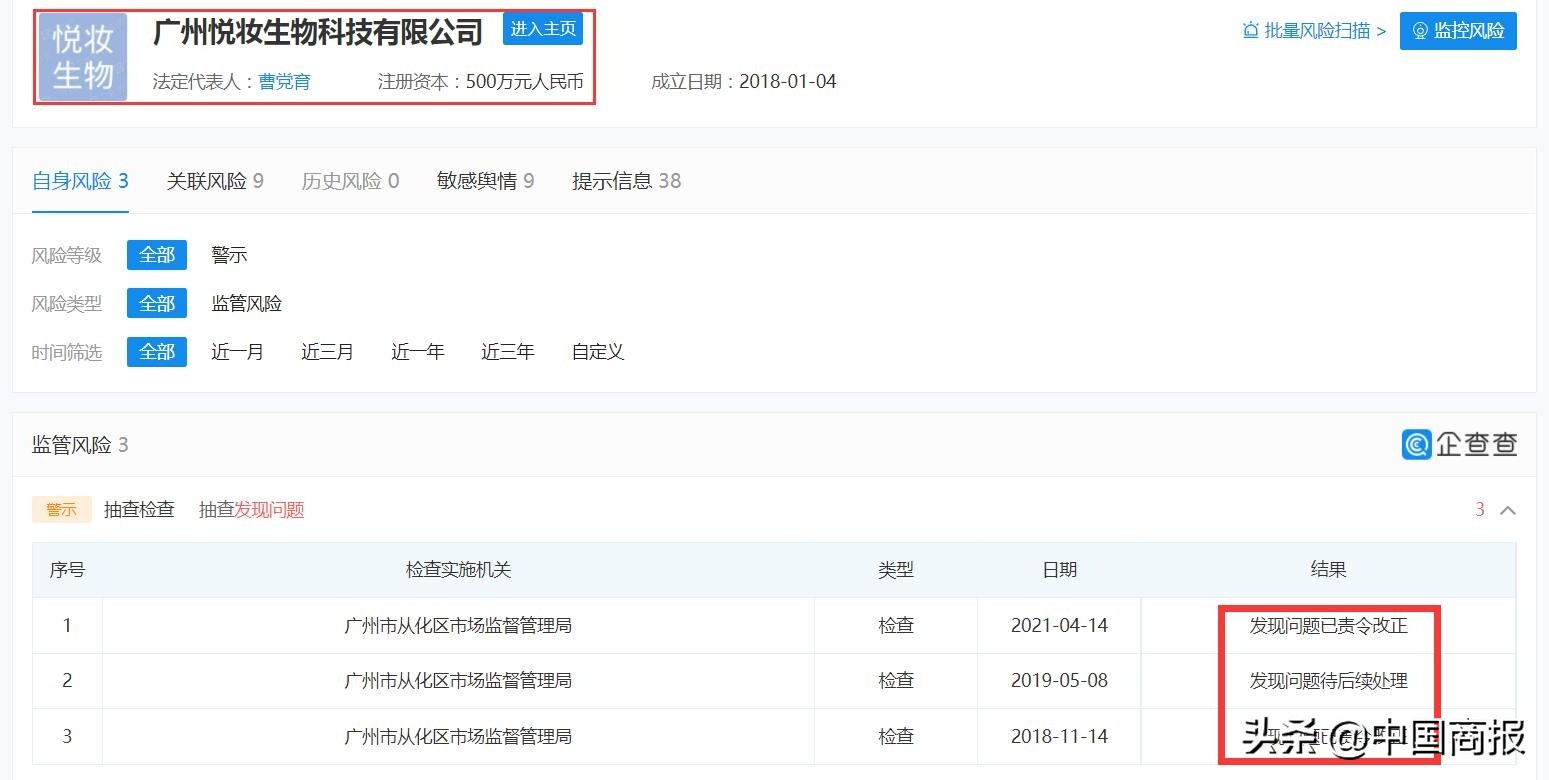Click the 企查查 blue logo icon
This screenshot has width=1549, height=780.
pyautogui.click(x=1416, y=444)
